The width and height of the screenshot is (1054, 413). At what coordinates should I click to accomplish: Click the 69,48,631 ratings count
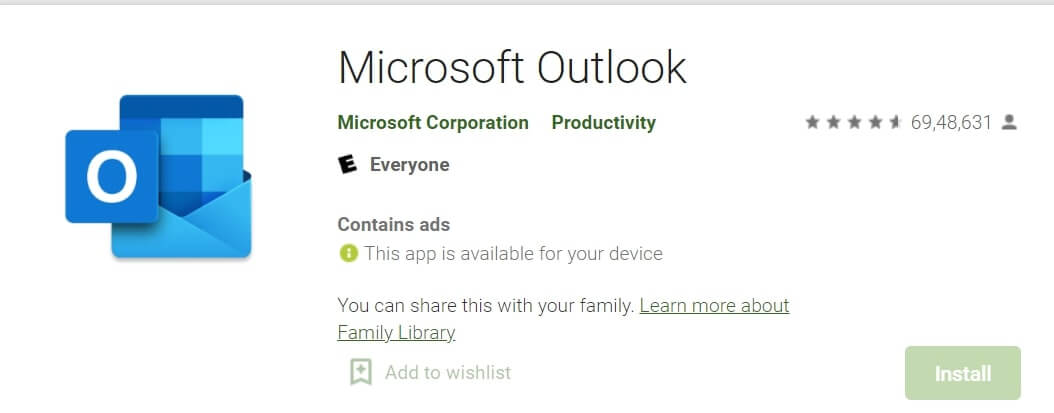pyautogui.click(x=951, y=123)
